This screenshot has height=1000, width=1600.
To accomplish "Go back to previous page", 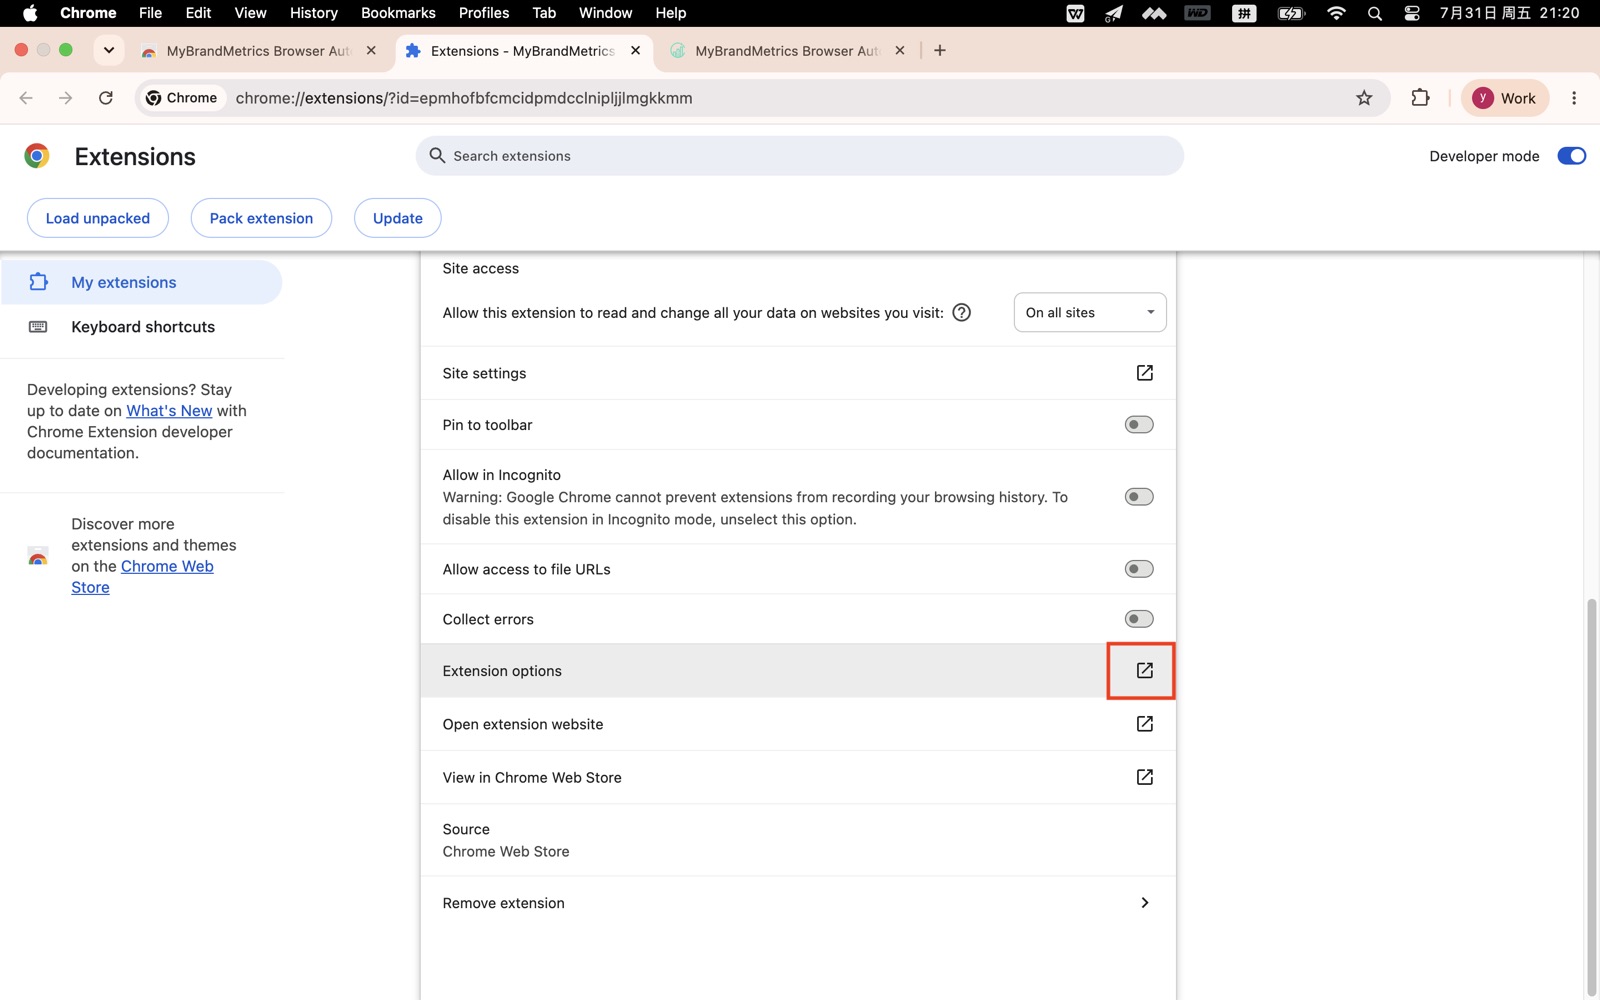I will [26, 98].
